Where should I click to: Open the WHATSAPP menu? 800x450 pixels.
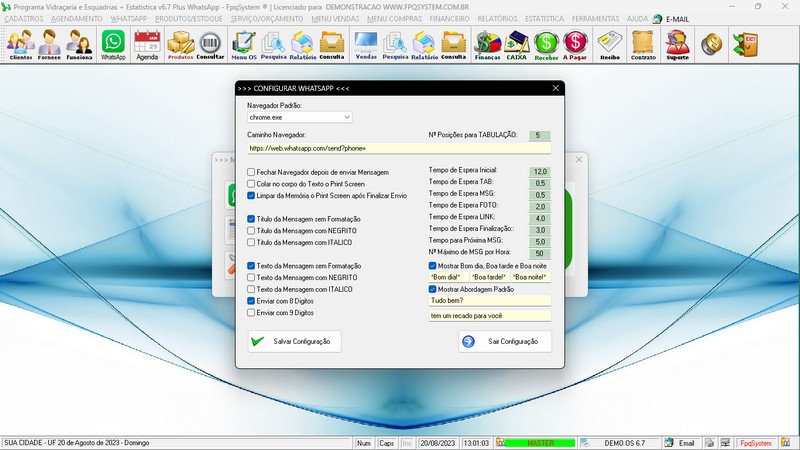pyautogui.click(x=129, y=19)
